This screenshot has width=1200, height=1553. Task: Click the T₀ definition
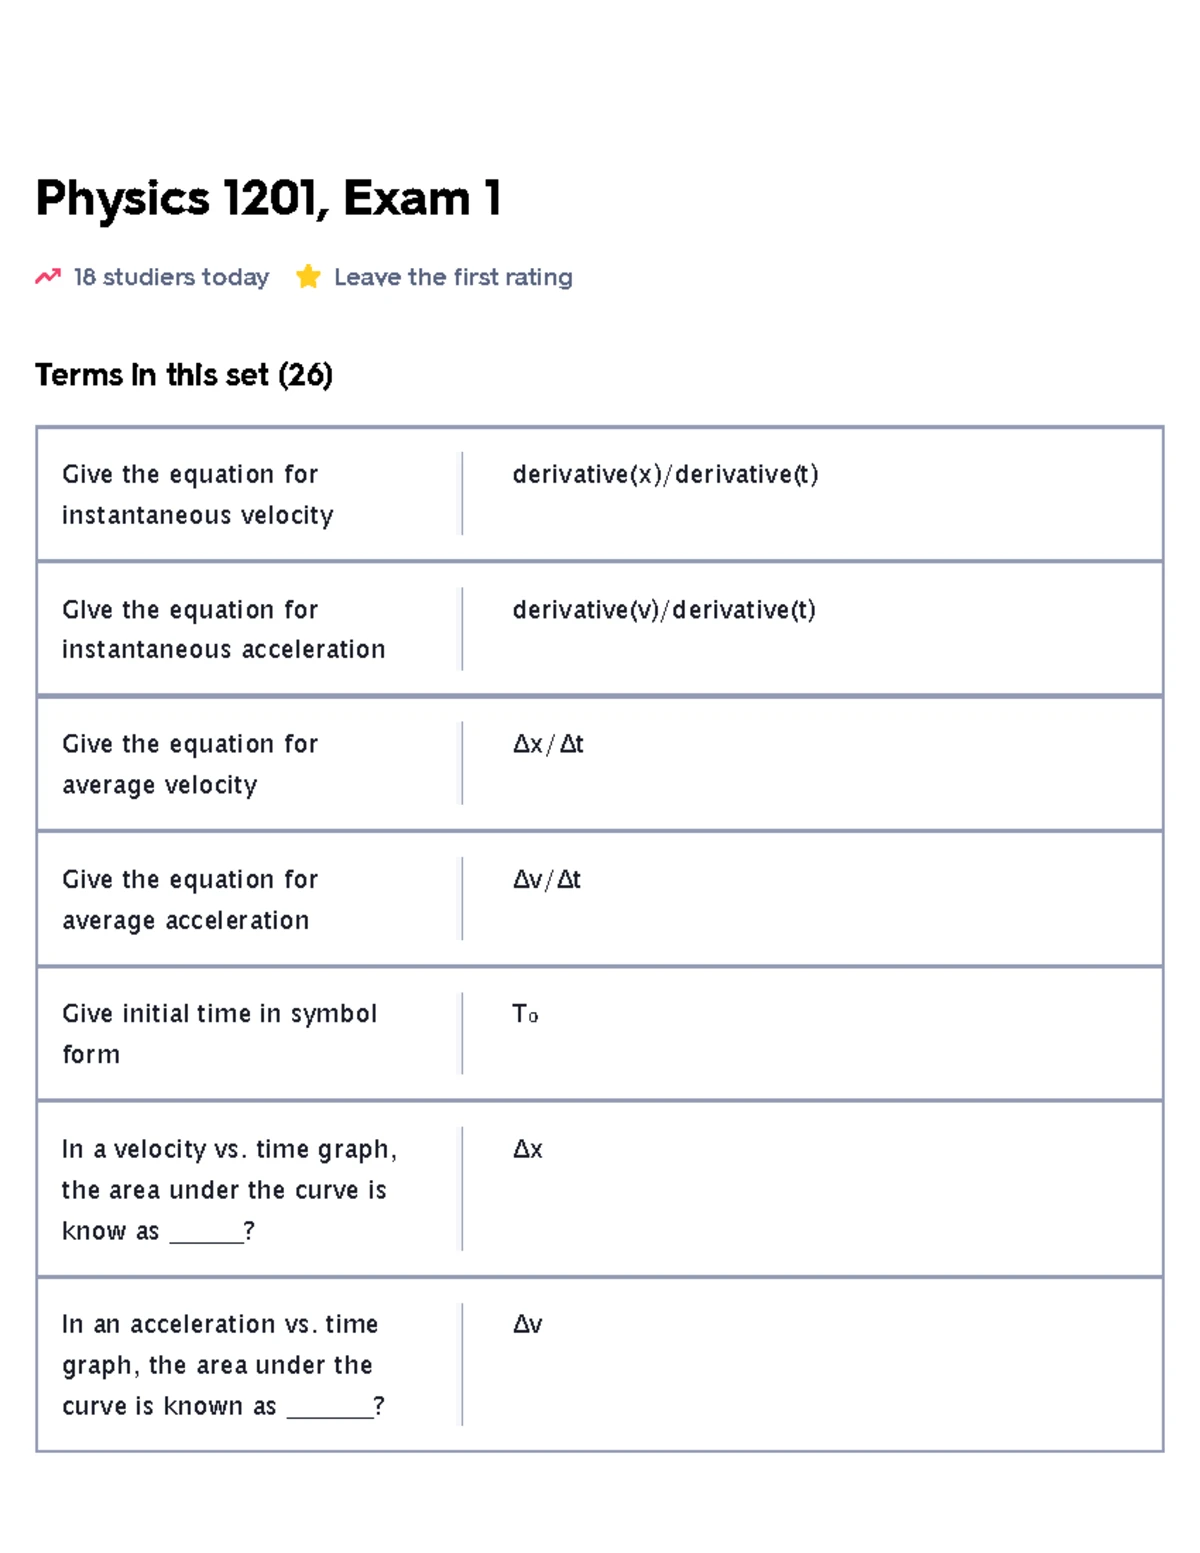click(x=525, y=1014)
